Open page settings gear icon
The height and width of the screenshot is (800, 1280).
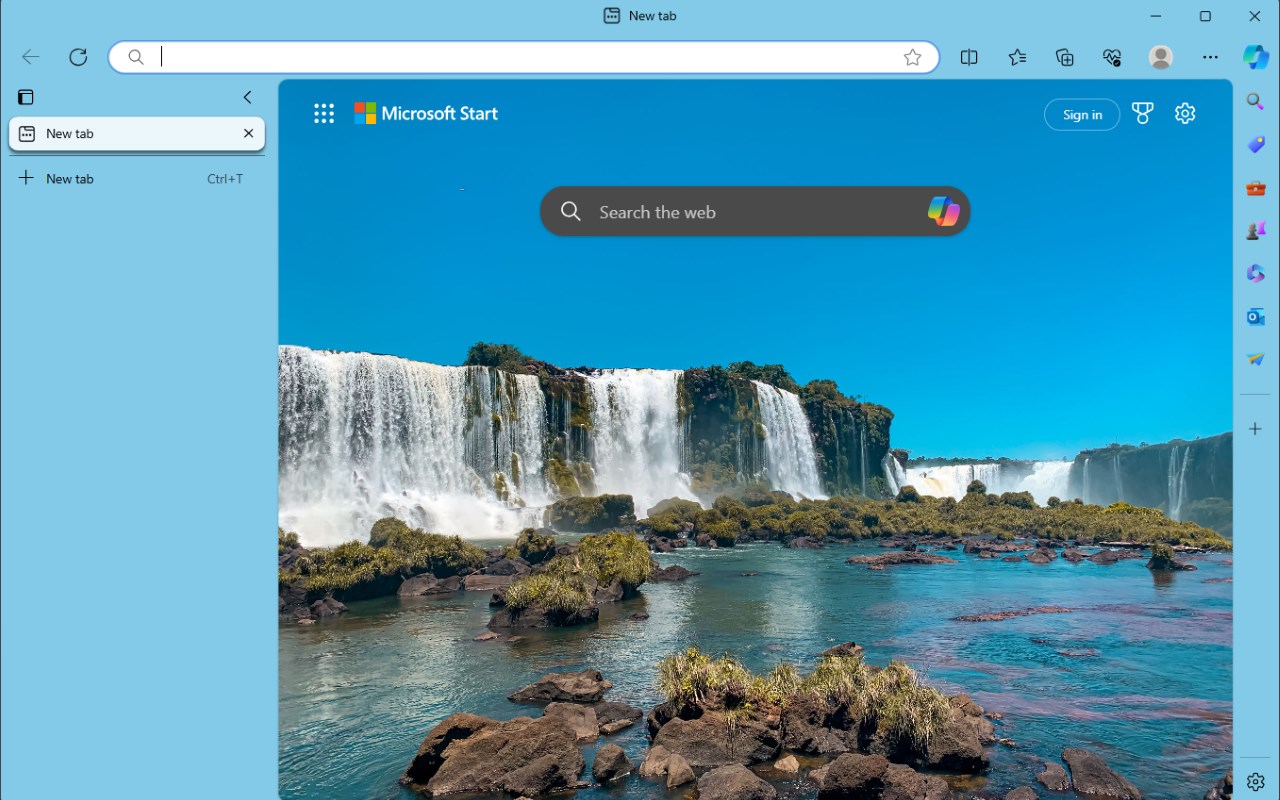click(x=1185, y=114)
